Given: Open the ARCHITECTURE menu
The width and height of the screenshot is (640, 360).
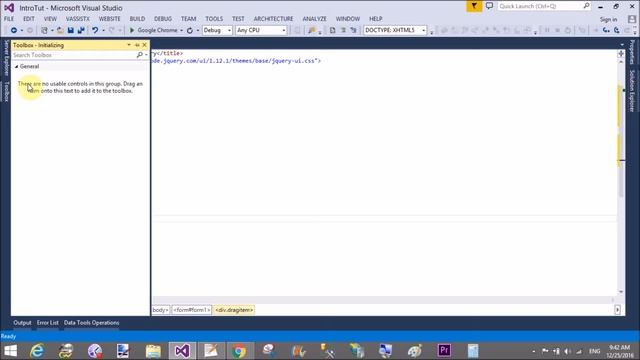Looking at the screenshot, I should pyautogui.click(x=273, y=19).
